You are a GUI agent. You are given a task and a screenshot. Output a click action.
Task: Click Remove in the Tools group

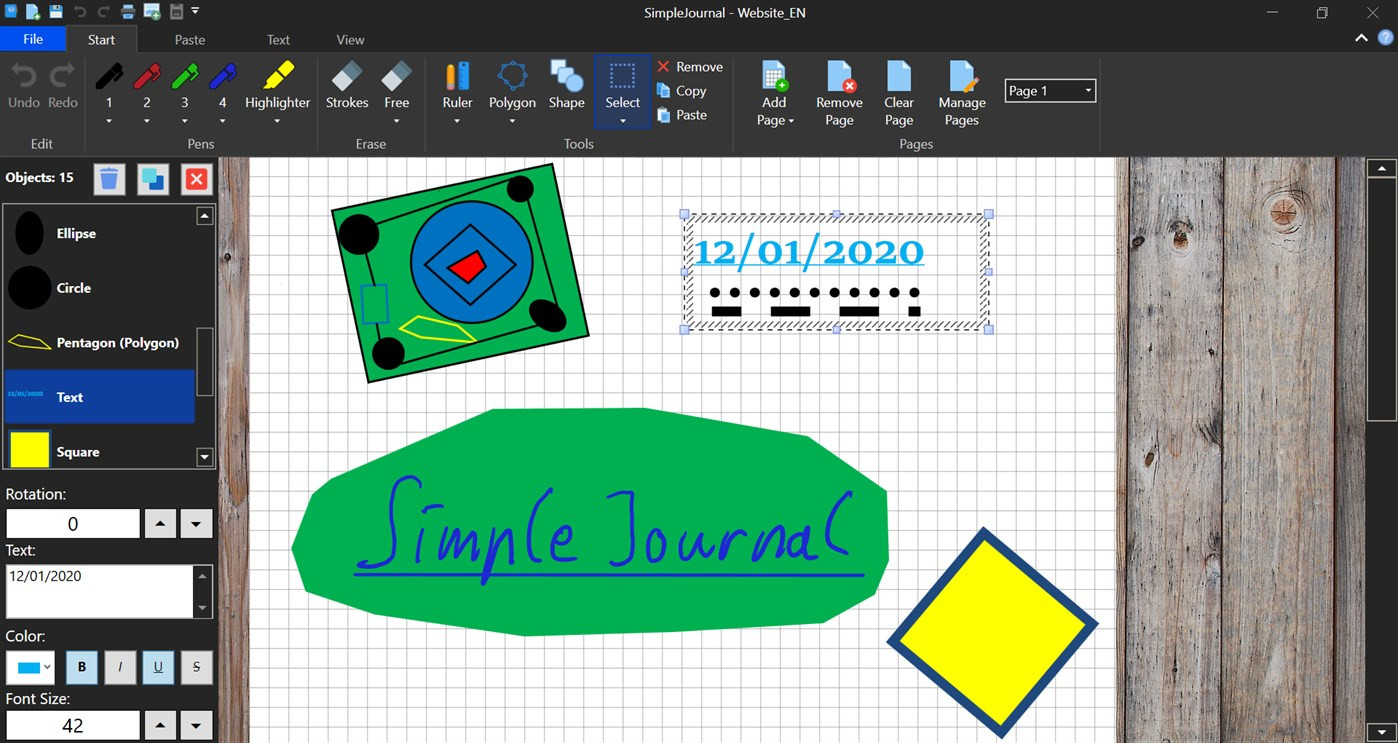pos(690,67)
